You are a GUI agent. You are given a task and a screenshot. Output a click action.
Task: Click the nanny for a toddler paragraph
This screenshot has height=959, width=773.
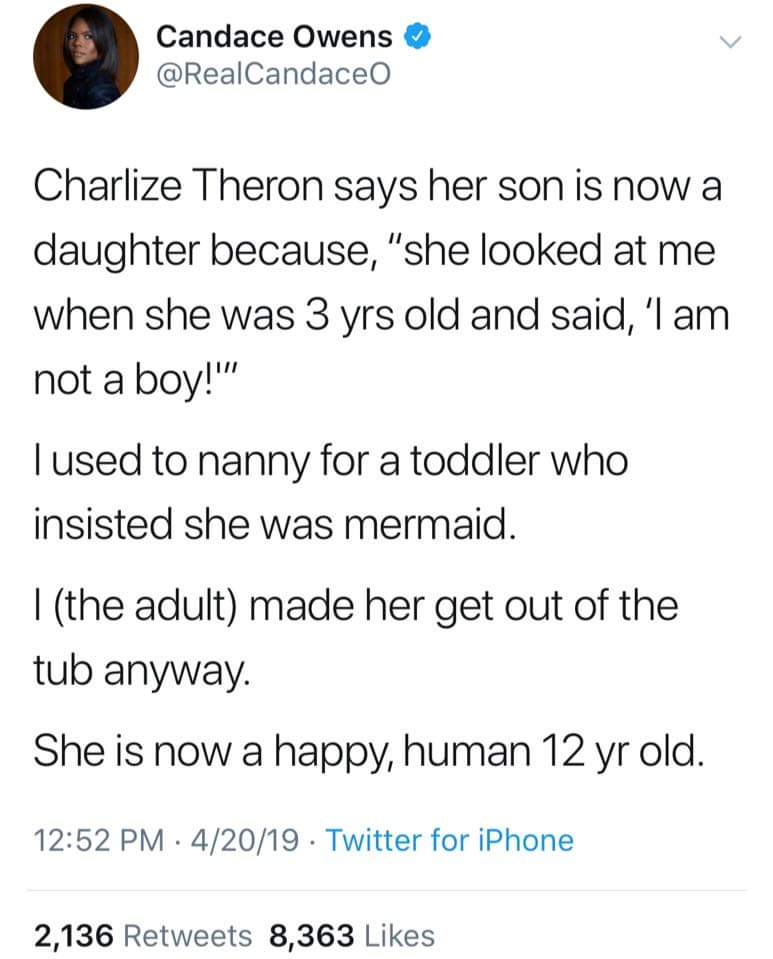point(331,492)
